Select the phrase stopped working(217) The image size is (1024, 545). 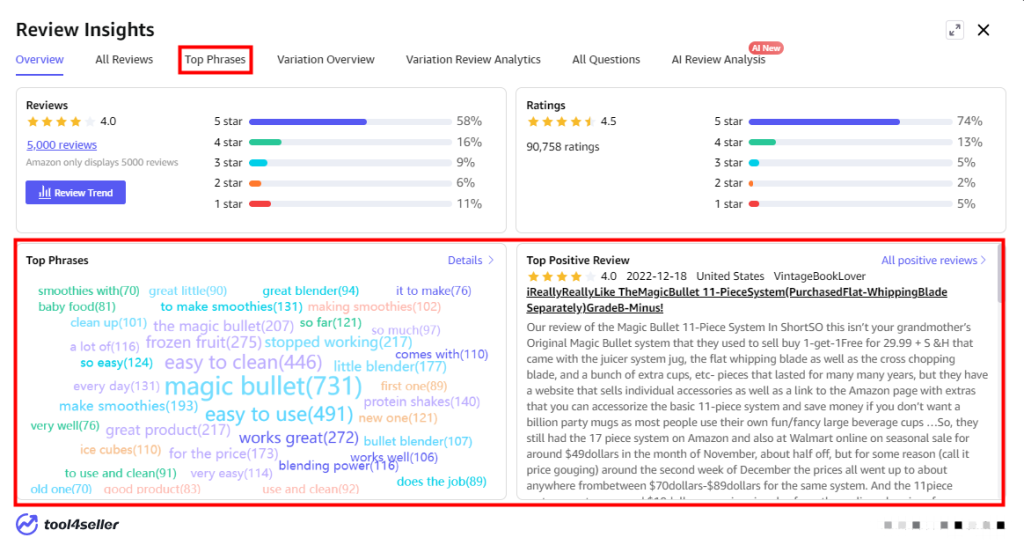(338, 342)
